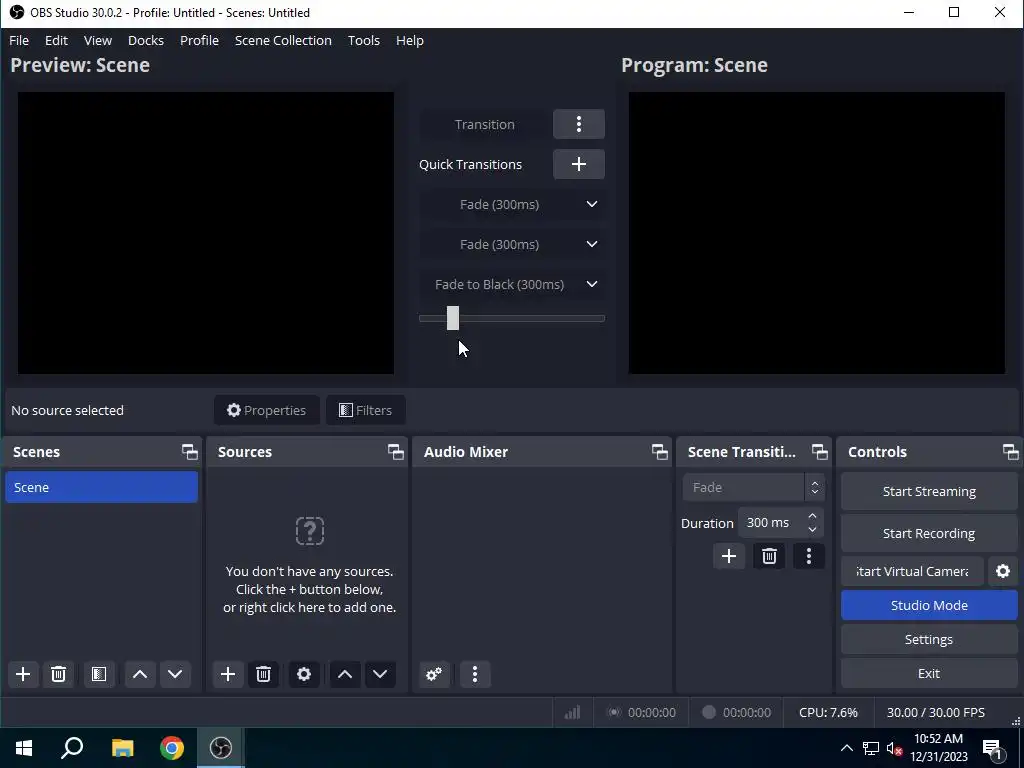Undock the Scenes panel

(189, 451)
